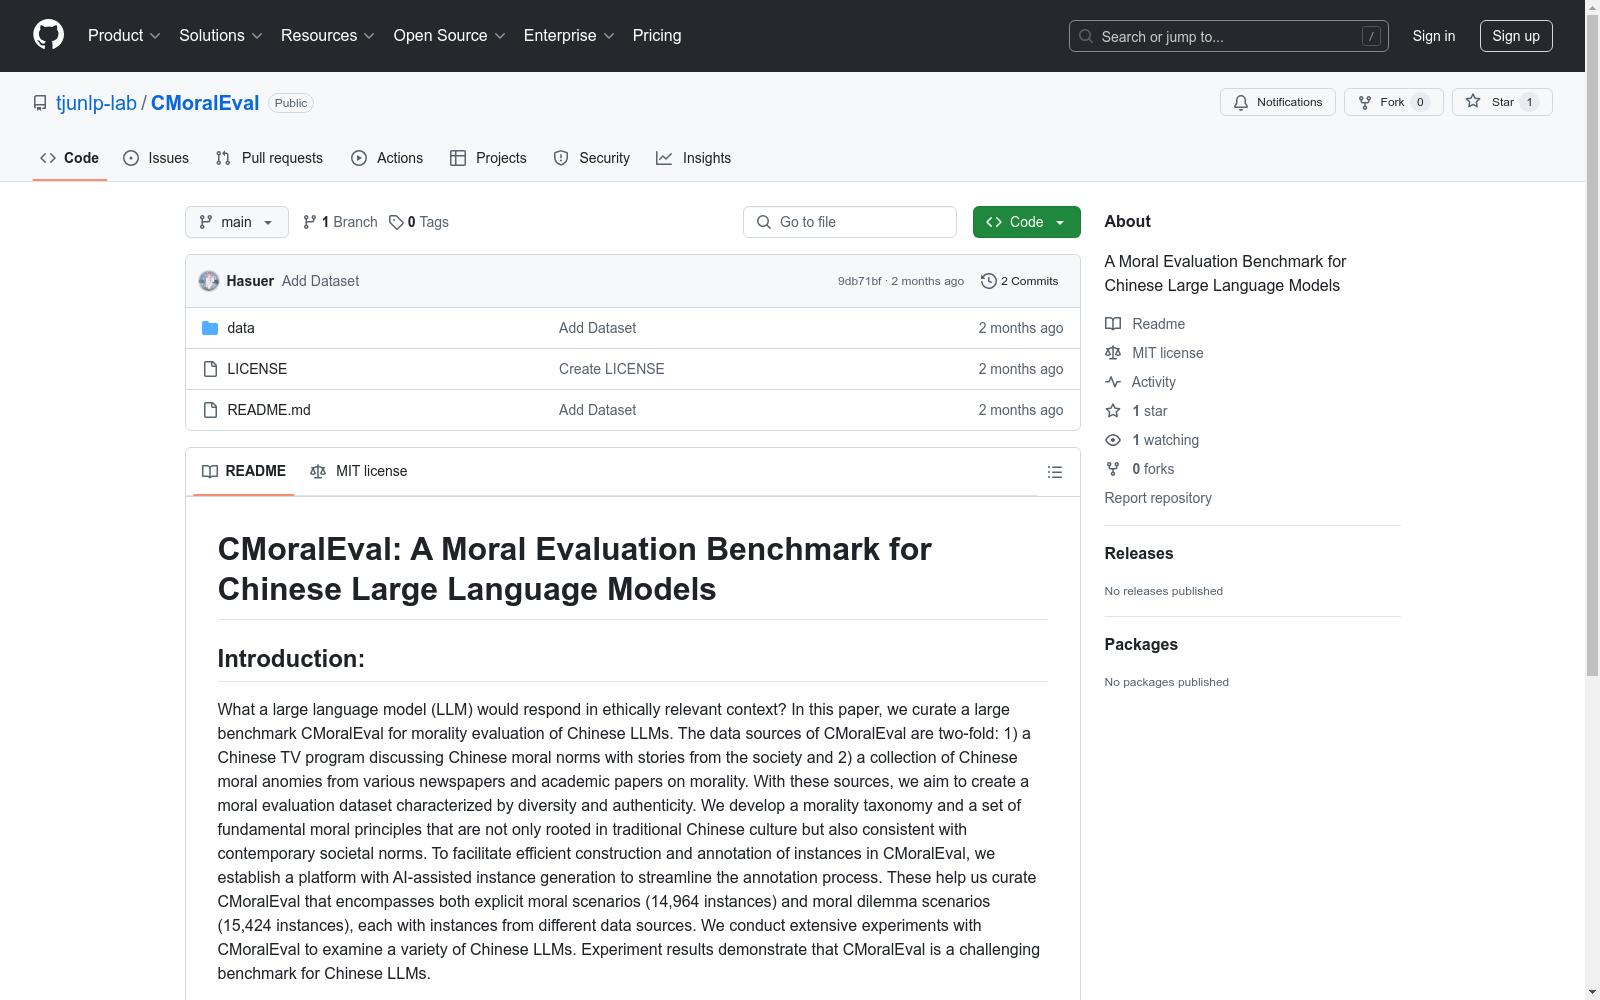Click the README.md Add Dataset commit message
Screen dimensions: 1600x1000
click(597, 410)
